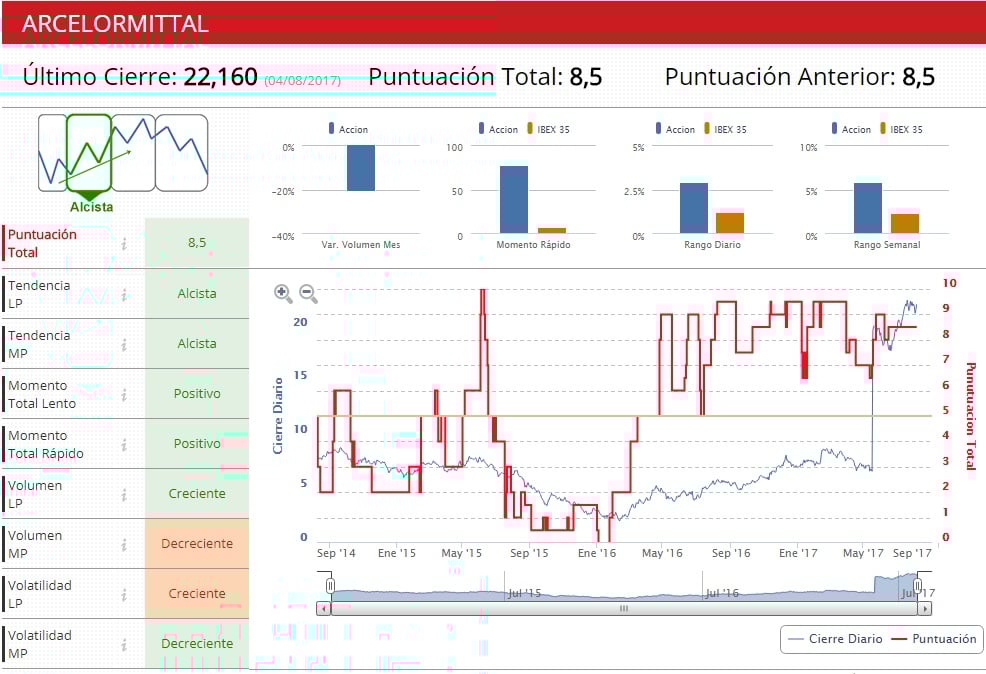Click the Sep '14 x-axis label

coord(336,553)
